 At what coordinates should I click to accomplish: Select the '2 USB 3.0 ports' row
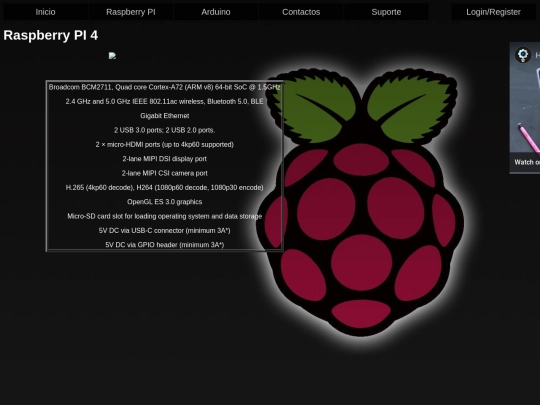tap(165, 130)
